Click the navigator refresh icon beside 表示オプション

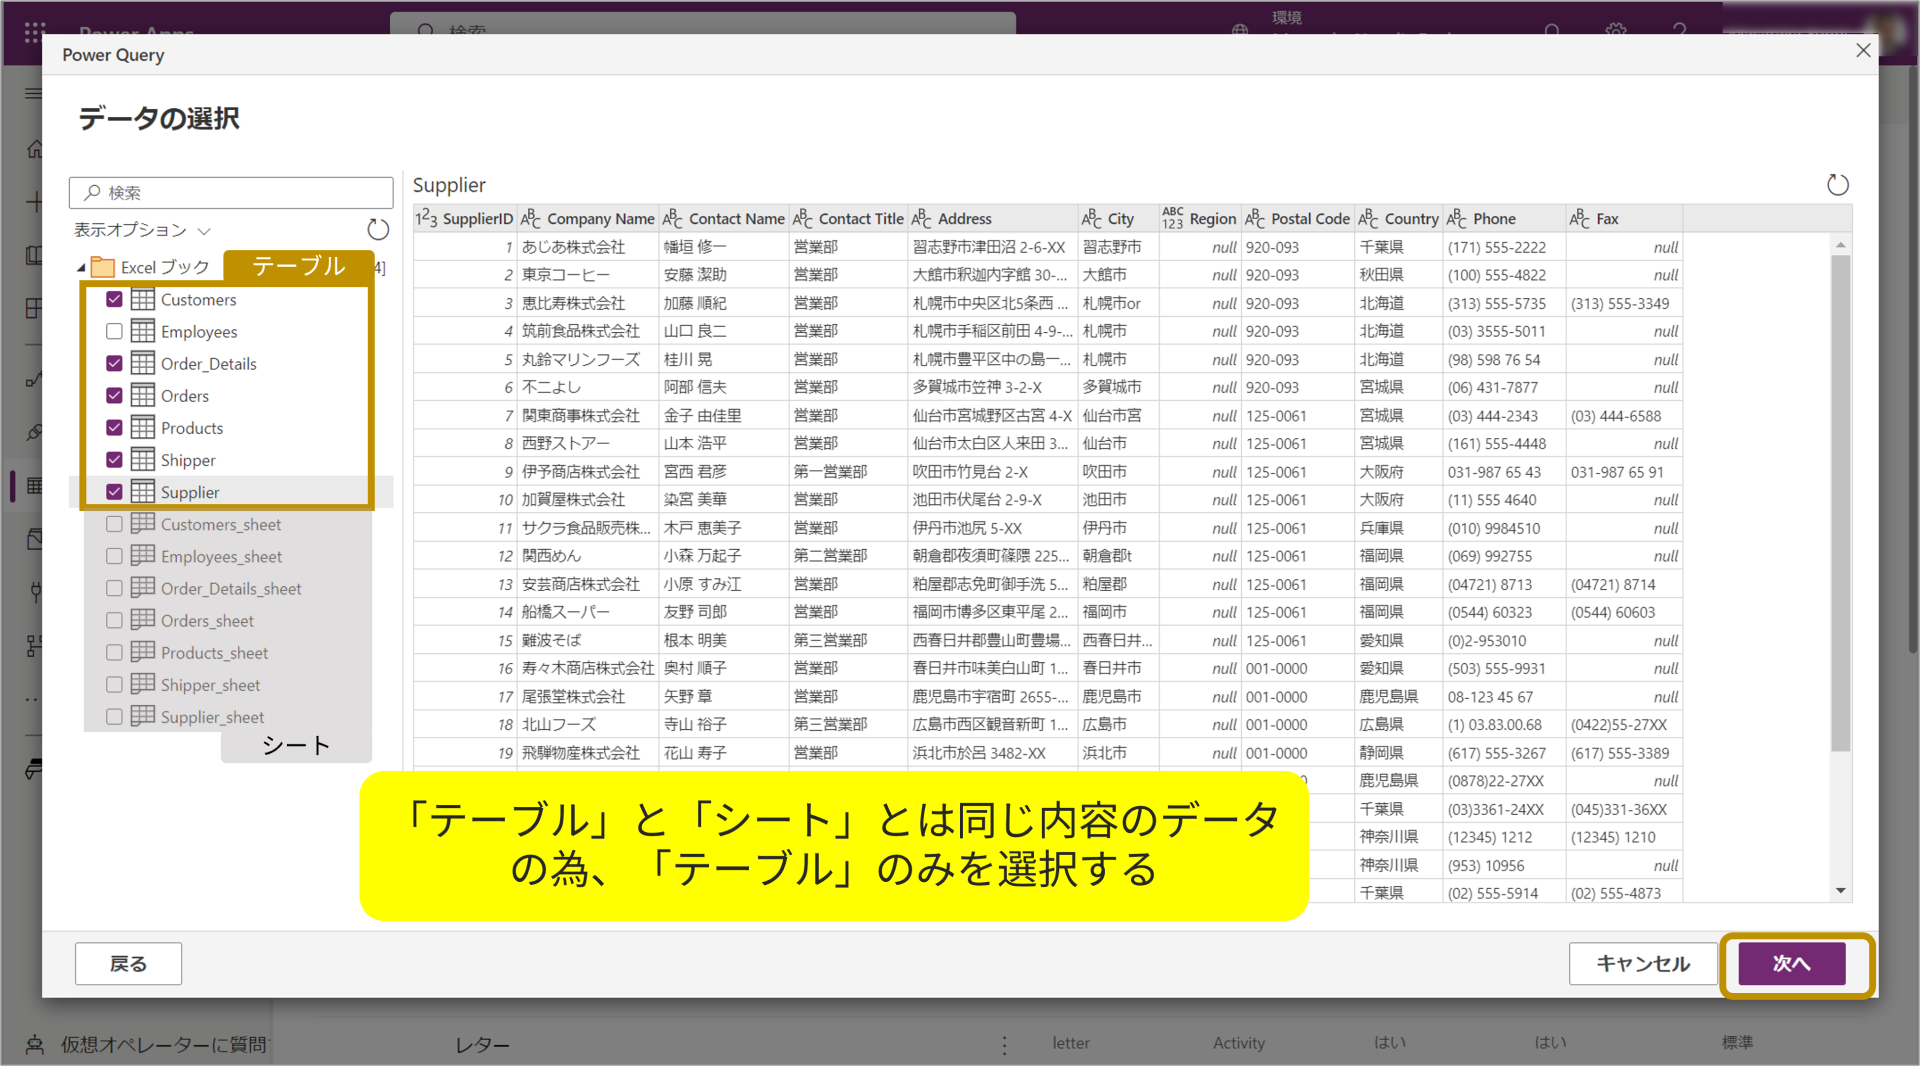[378, 230]
